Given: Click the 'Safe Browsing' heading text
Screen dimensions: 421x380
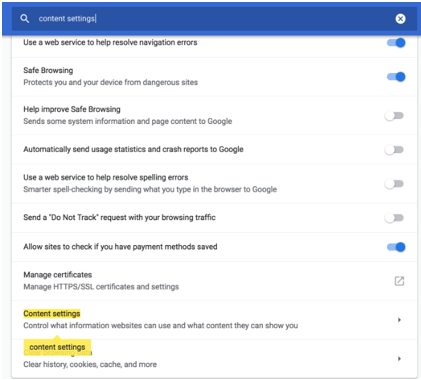Looking at the screenshot, I should [x=48, y=70].
